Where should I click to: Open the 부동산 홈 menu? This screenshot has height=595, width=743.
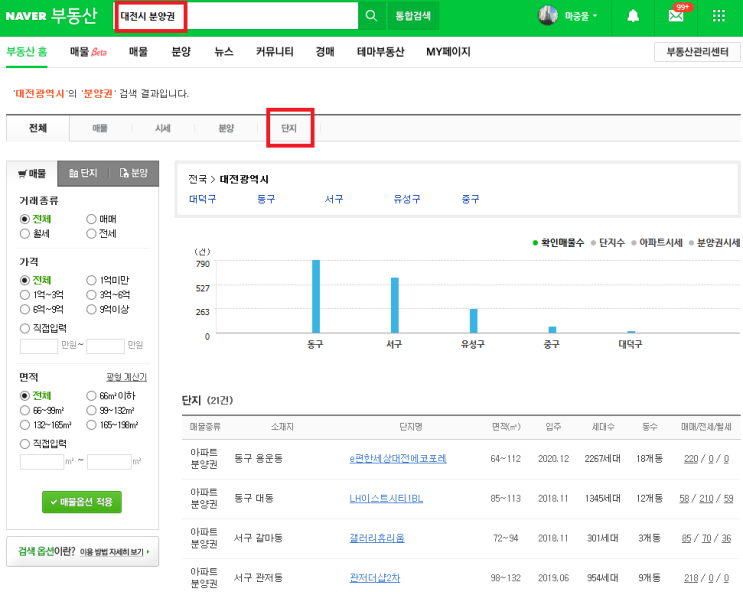pyautogui.click(x=27, y=52)
